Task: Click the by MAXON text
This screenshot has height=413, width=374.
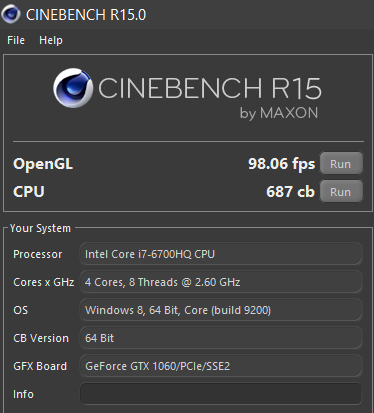Action: [279, 113]
